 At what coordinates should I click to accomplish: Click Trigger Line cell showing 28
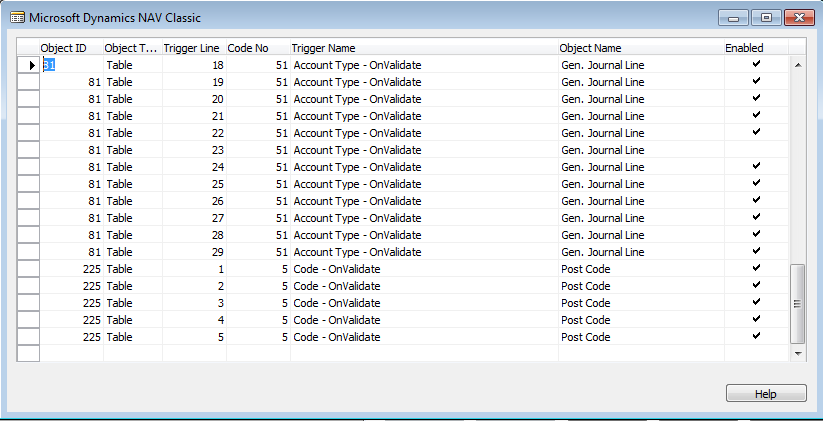pos(194,235)
